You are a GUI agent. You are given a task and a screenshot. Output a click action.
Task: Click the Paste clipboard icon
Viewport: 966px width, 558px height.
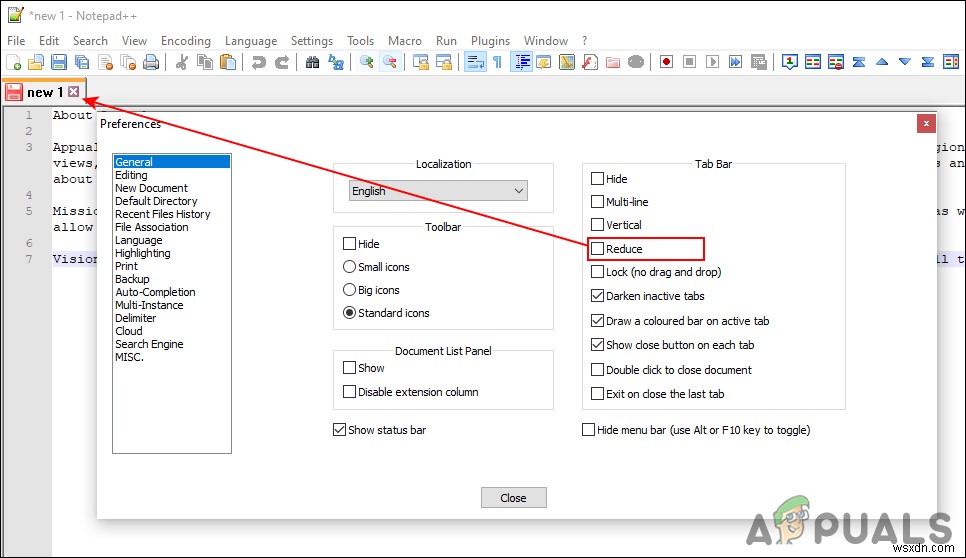tap(228, 62)
